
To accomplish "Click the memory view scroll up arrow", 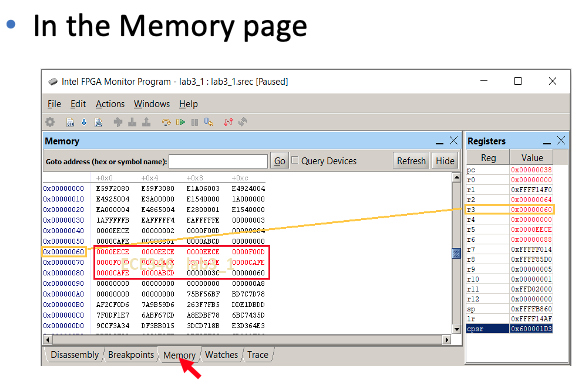I will click(x=457, y=178).
